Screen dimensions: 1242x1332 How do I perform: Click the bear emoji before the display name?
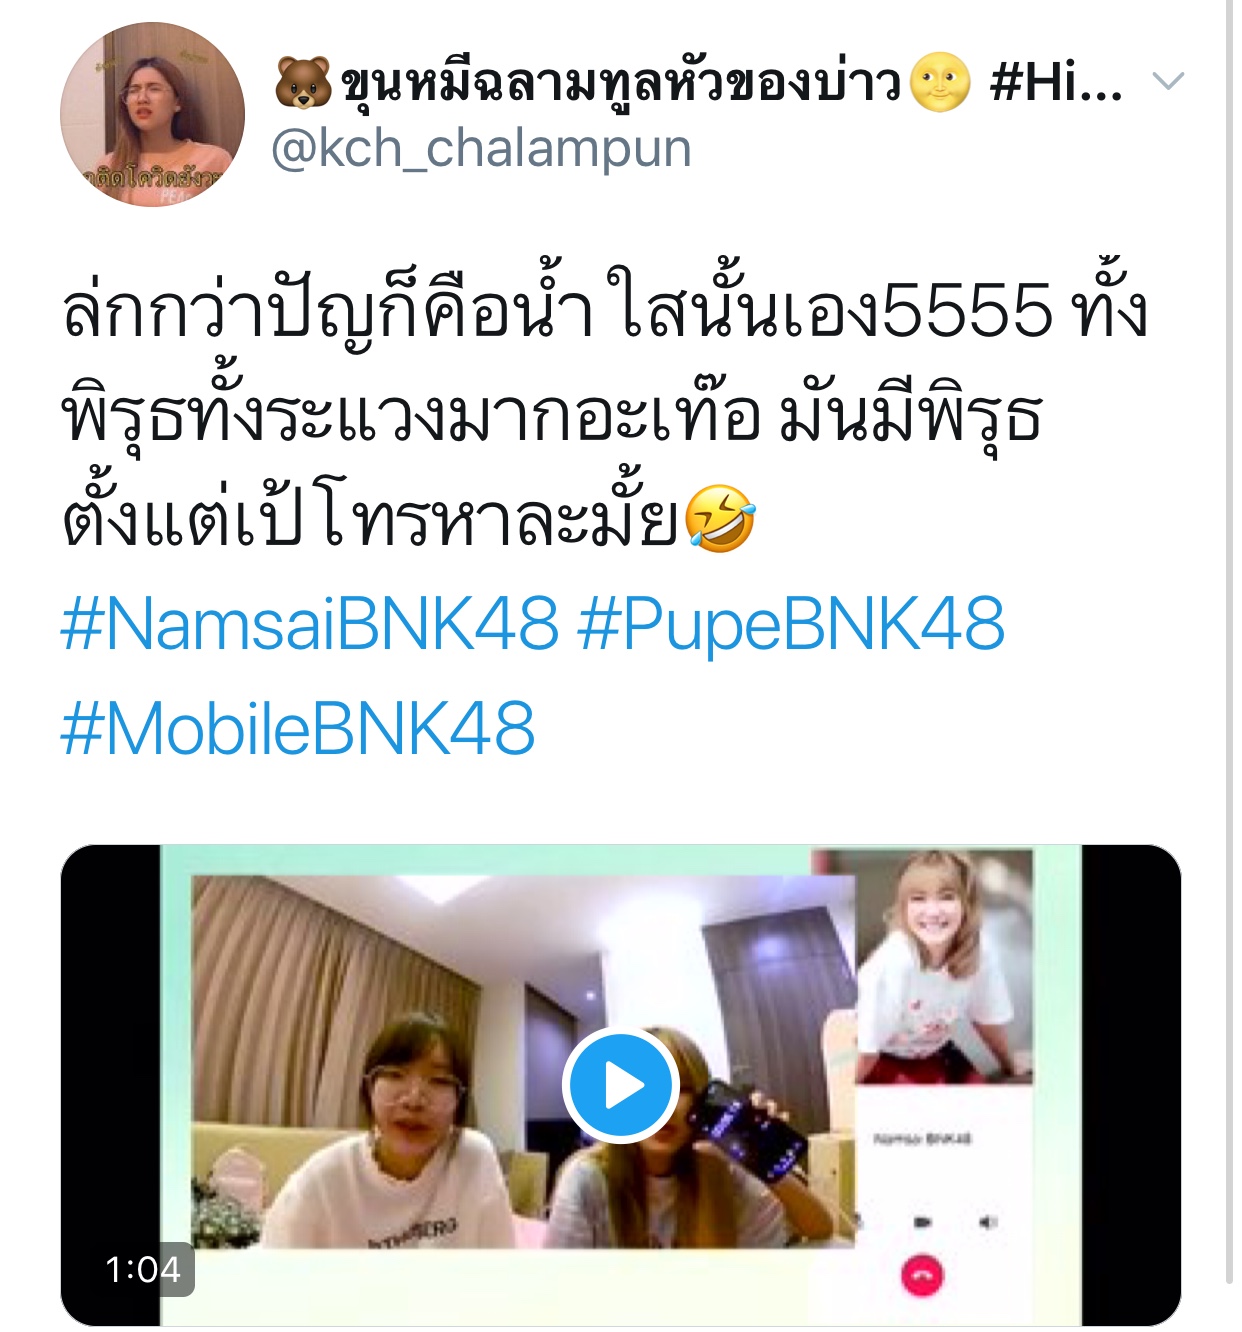pos(303,82)
